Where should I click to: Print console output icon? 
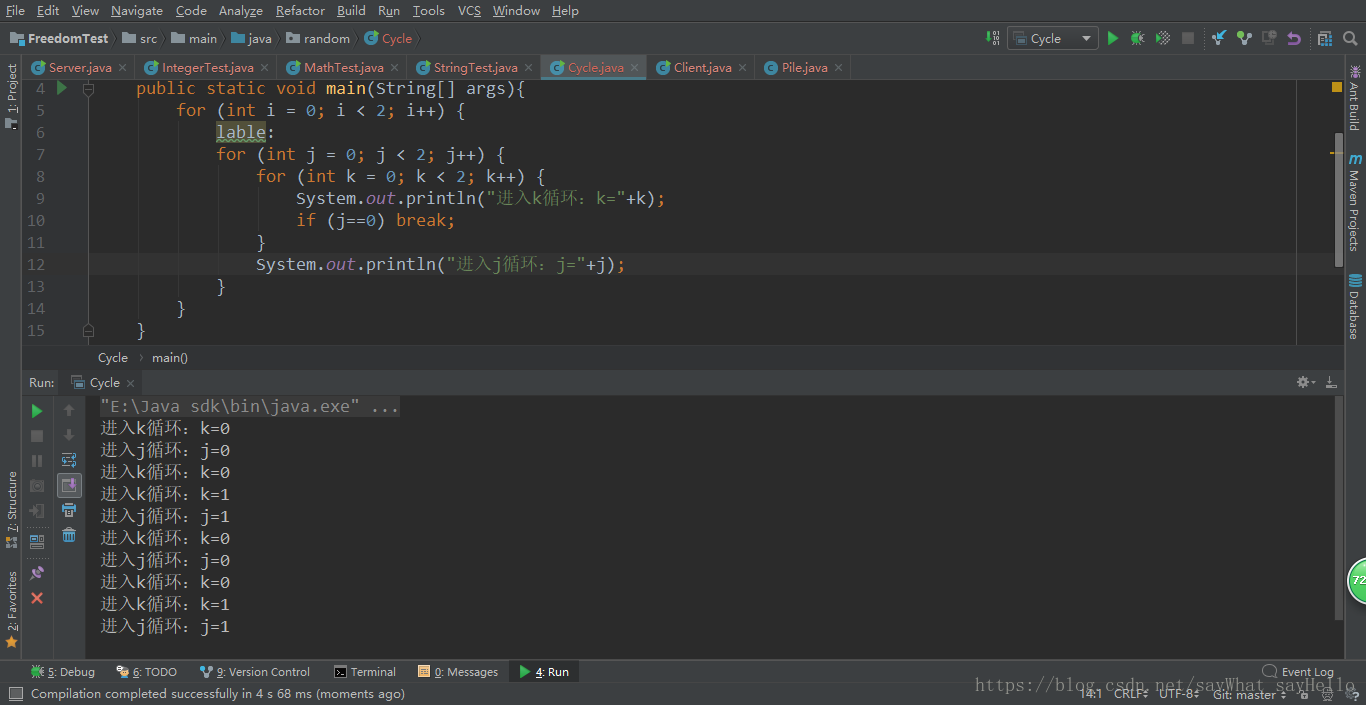69,510
